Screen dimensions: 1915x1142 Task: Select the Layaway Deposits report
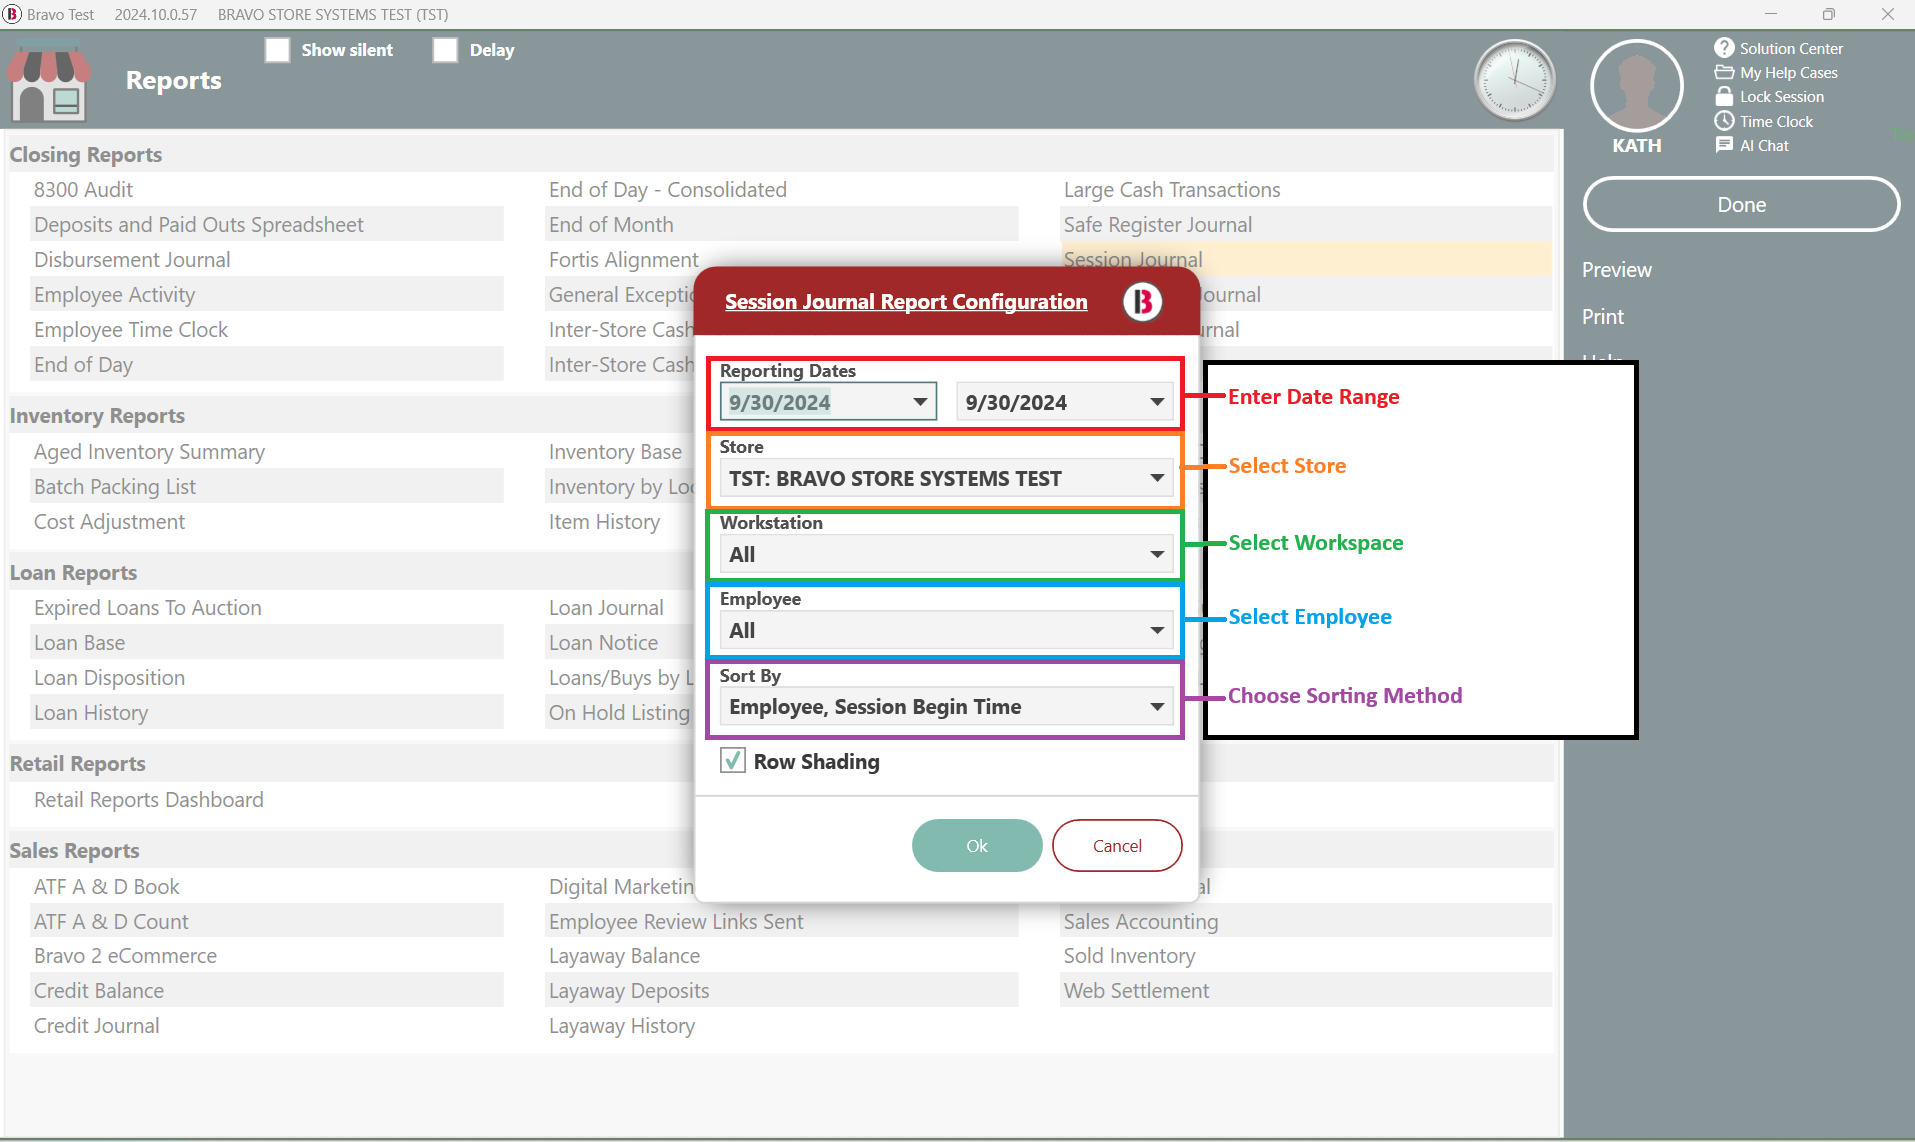628,990
